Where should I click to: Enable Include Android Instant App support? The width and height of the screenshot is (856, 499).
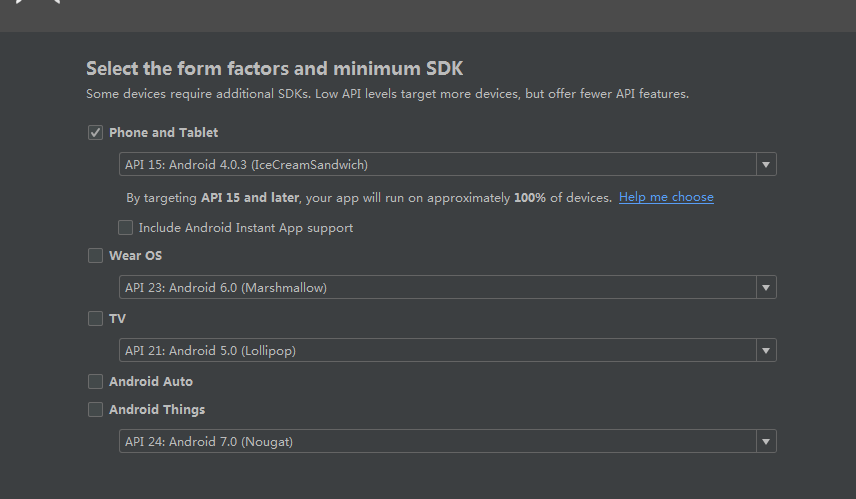(125, 228)
